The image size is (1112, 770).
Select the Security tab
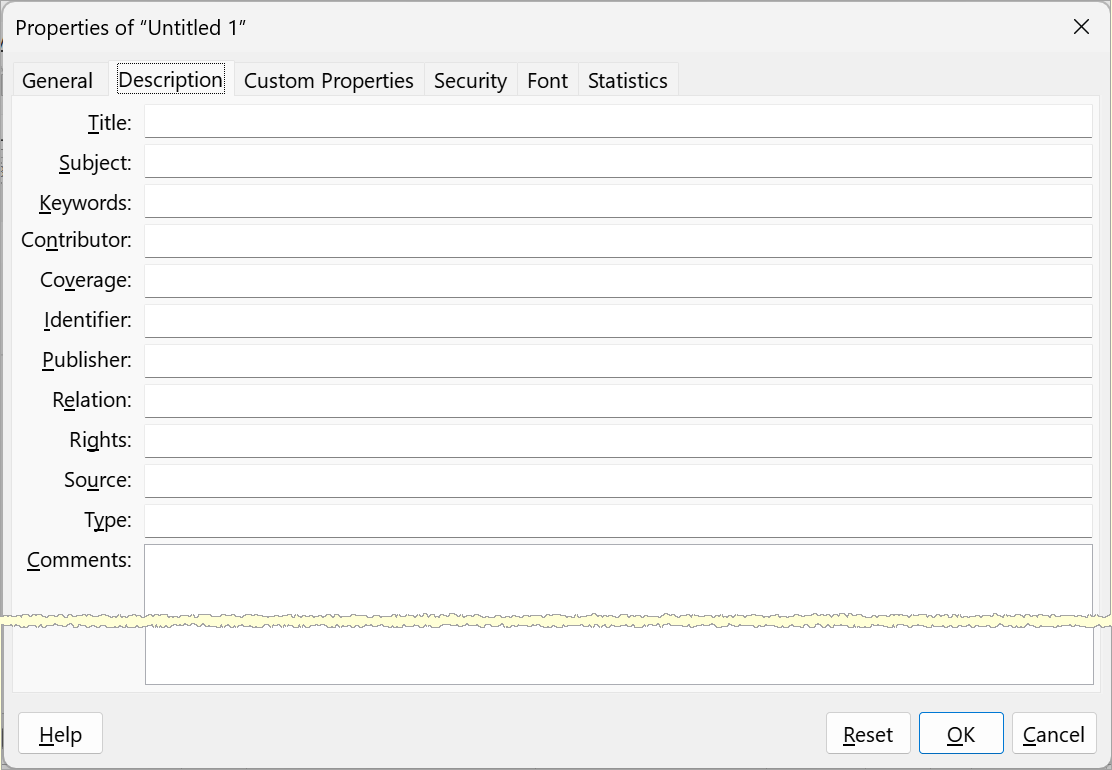click(x=470, y=81)
